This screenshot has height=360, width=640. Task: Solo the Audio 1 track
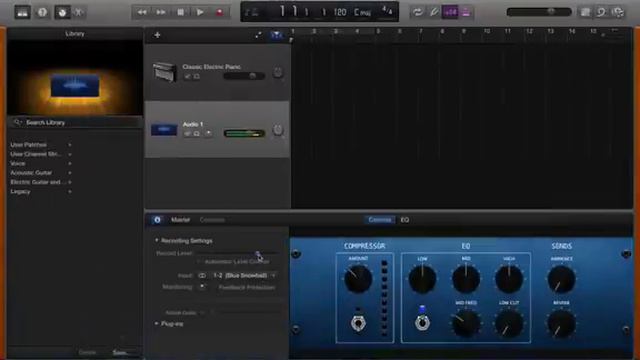(x=197, y=133)
